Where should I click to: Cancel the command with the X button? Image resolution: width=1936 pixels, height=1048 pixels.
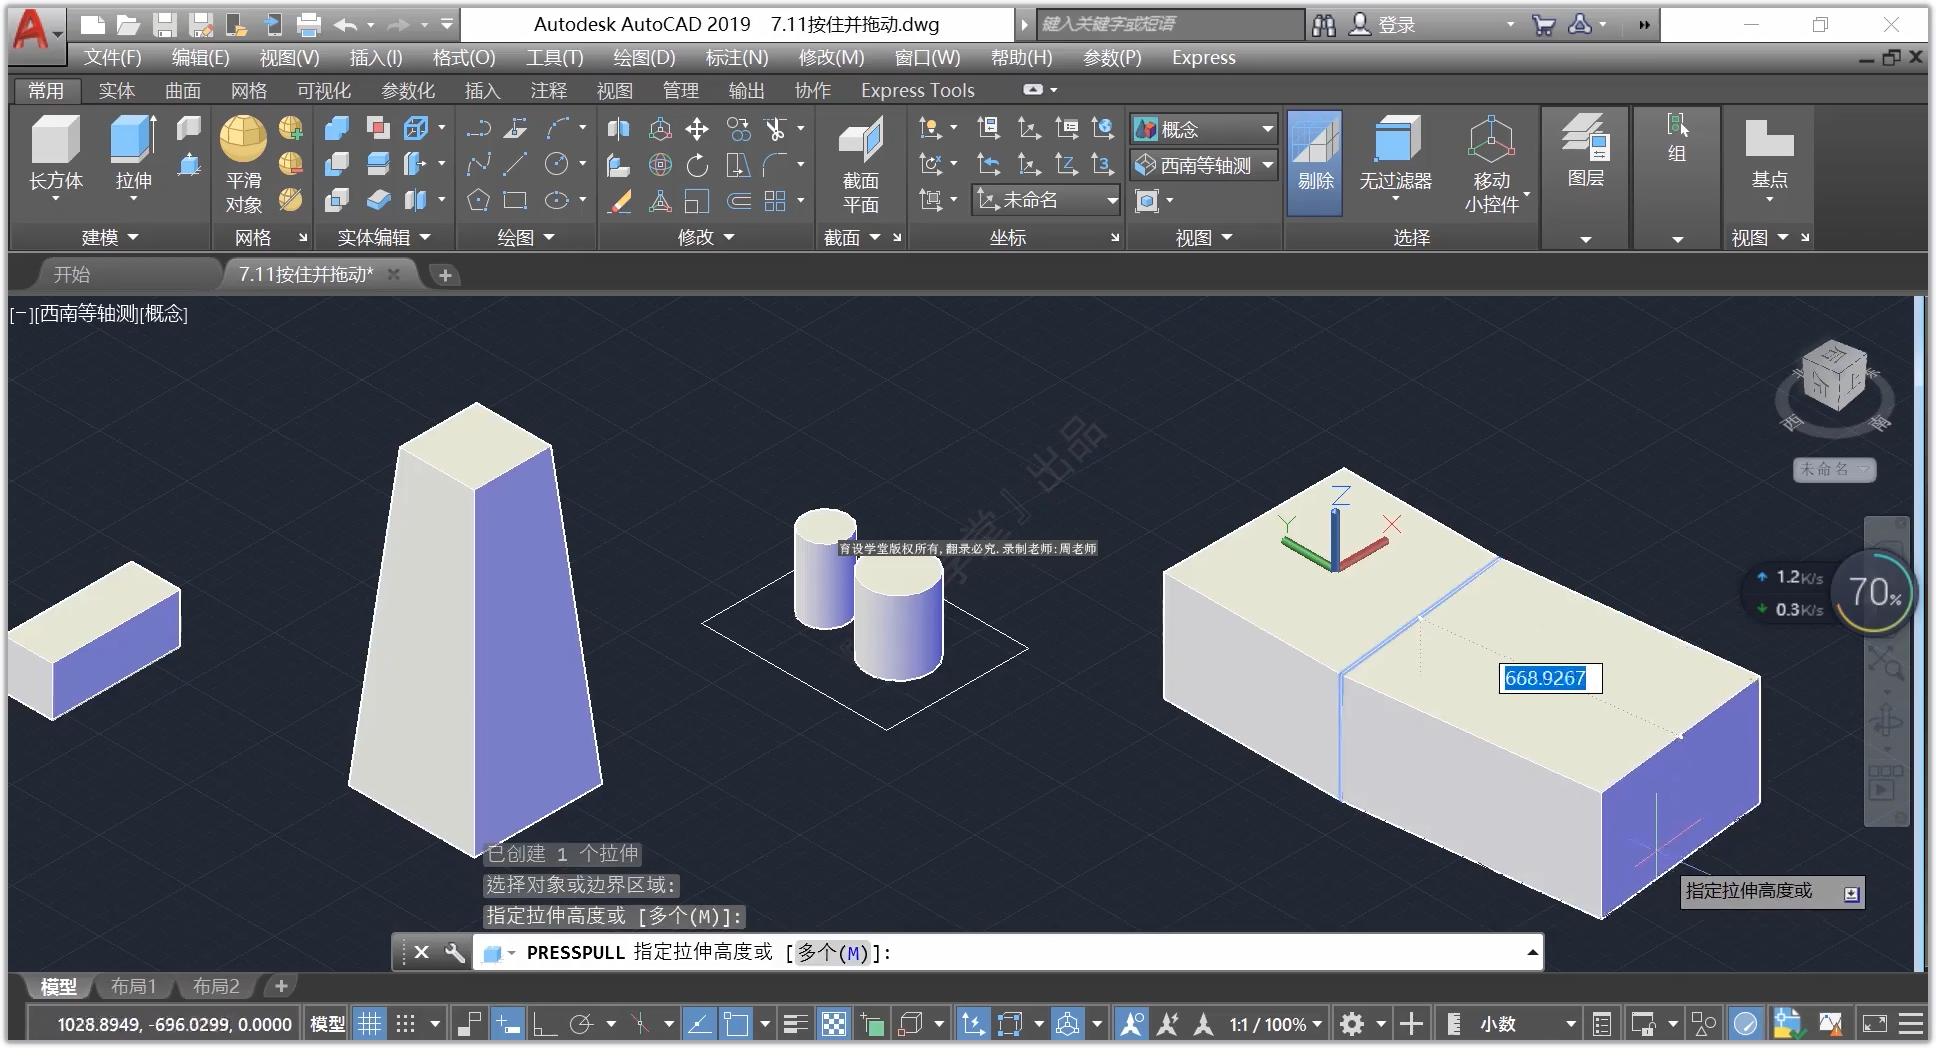coord(422,952)
